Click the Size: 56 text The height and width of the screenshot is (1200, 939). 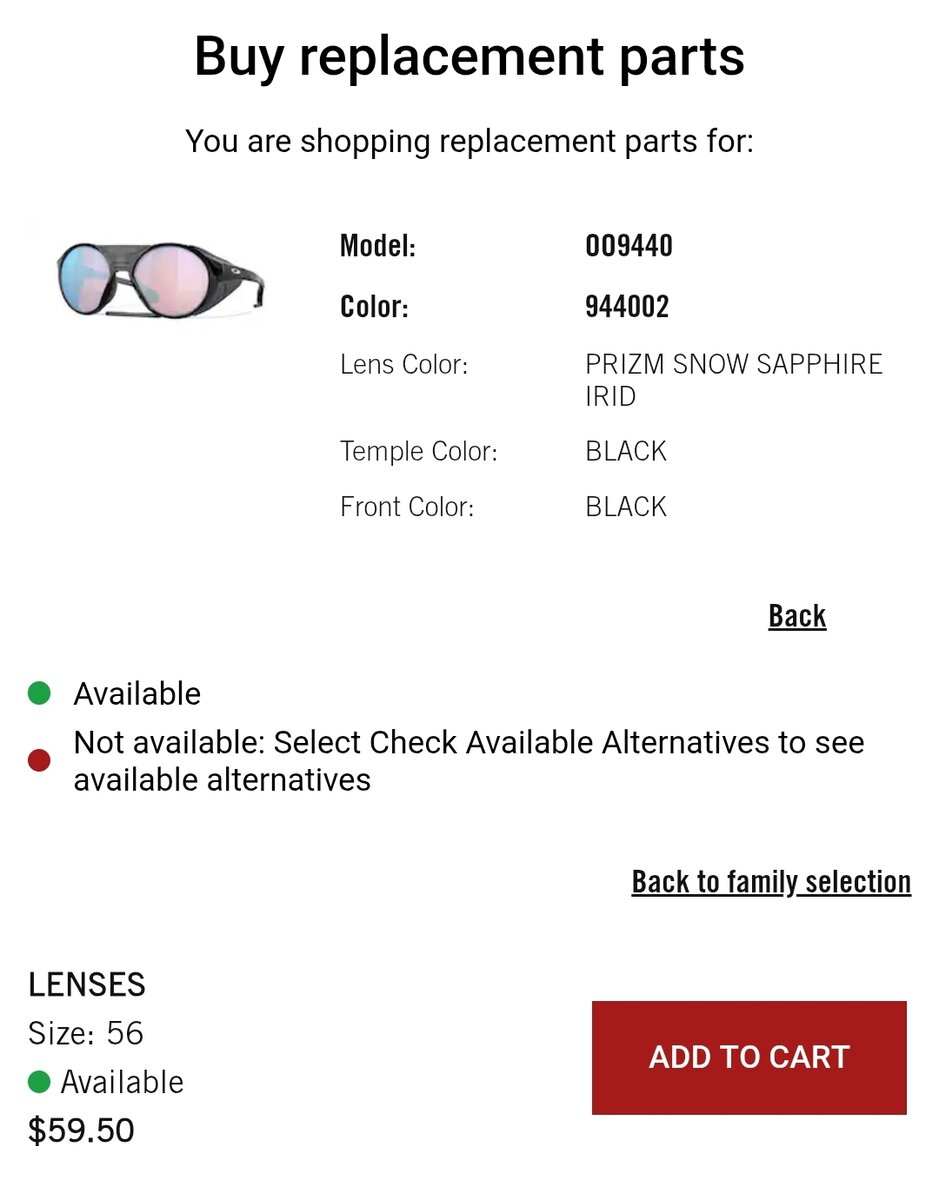click(86, 1033)
